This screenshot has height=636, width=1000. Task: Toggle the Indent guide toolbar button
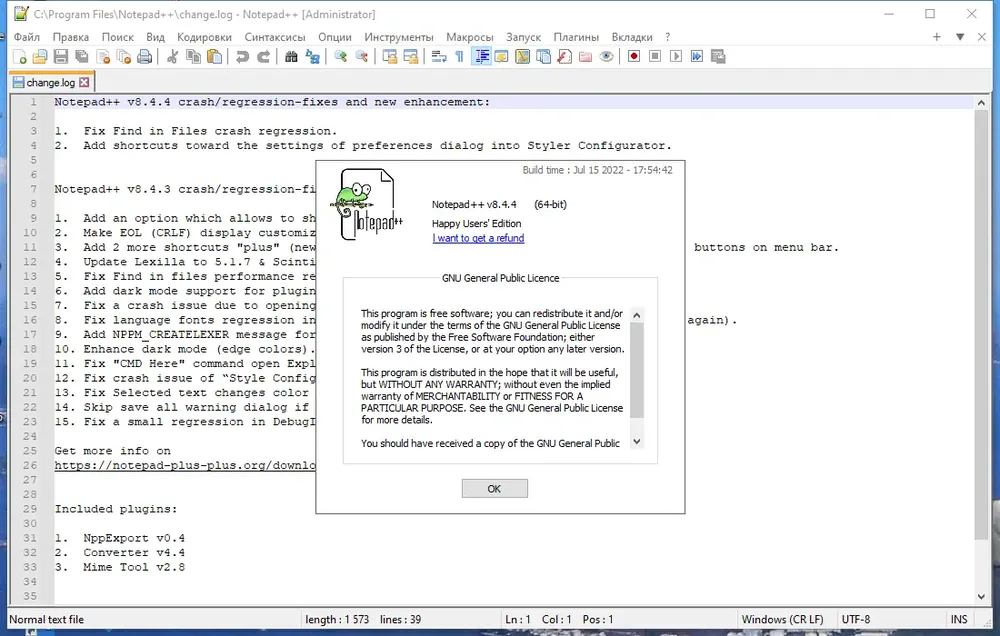(x=482, y=57)
